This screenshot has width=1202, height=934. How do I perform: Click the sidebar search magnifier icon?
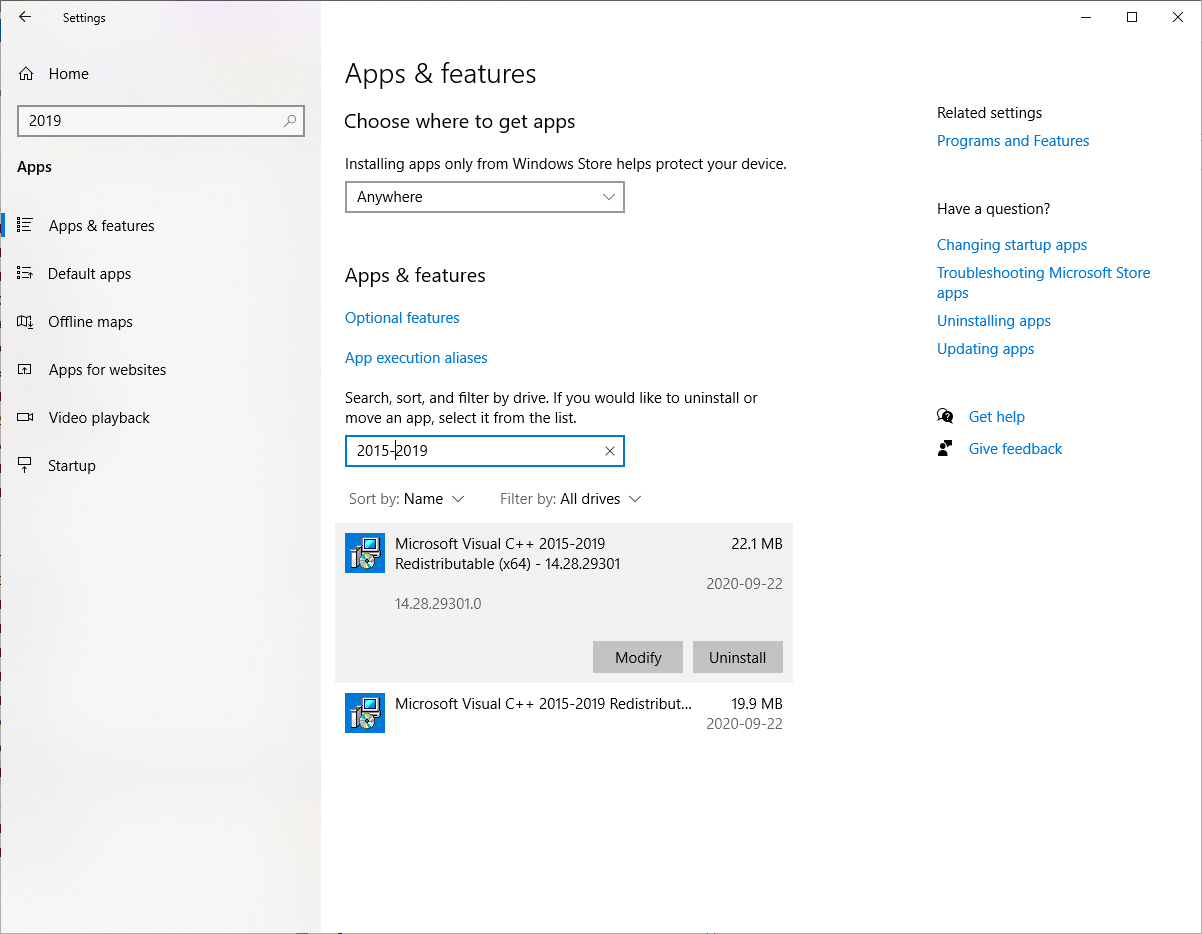click(x=290, y=121)
